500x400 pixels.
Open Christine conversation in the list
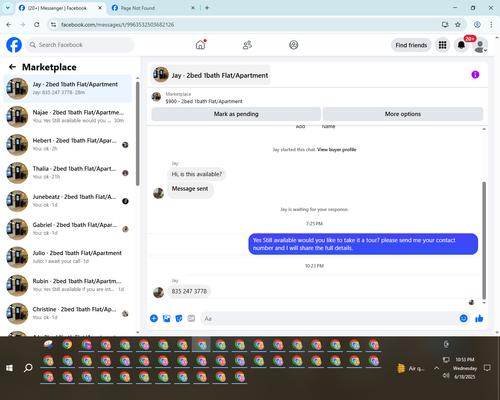tap(68, 313)
